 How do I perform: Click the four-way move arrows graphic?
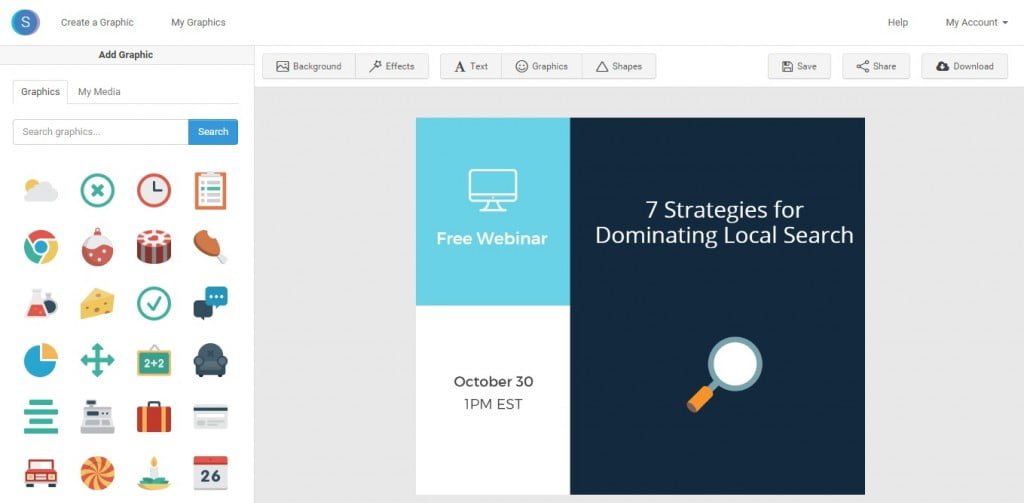coord(97,360)
